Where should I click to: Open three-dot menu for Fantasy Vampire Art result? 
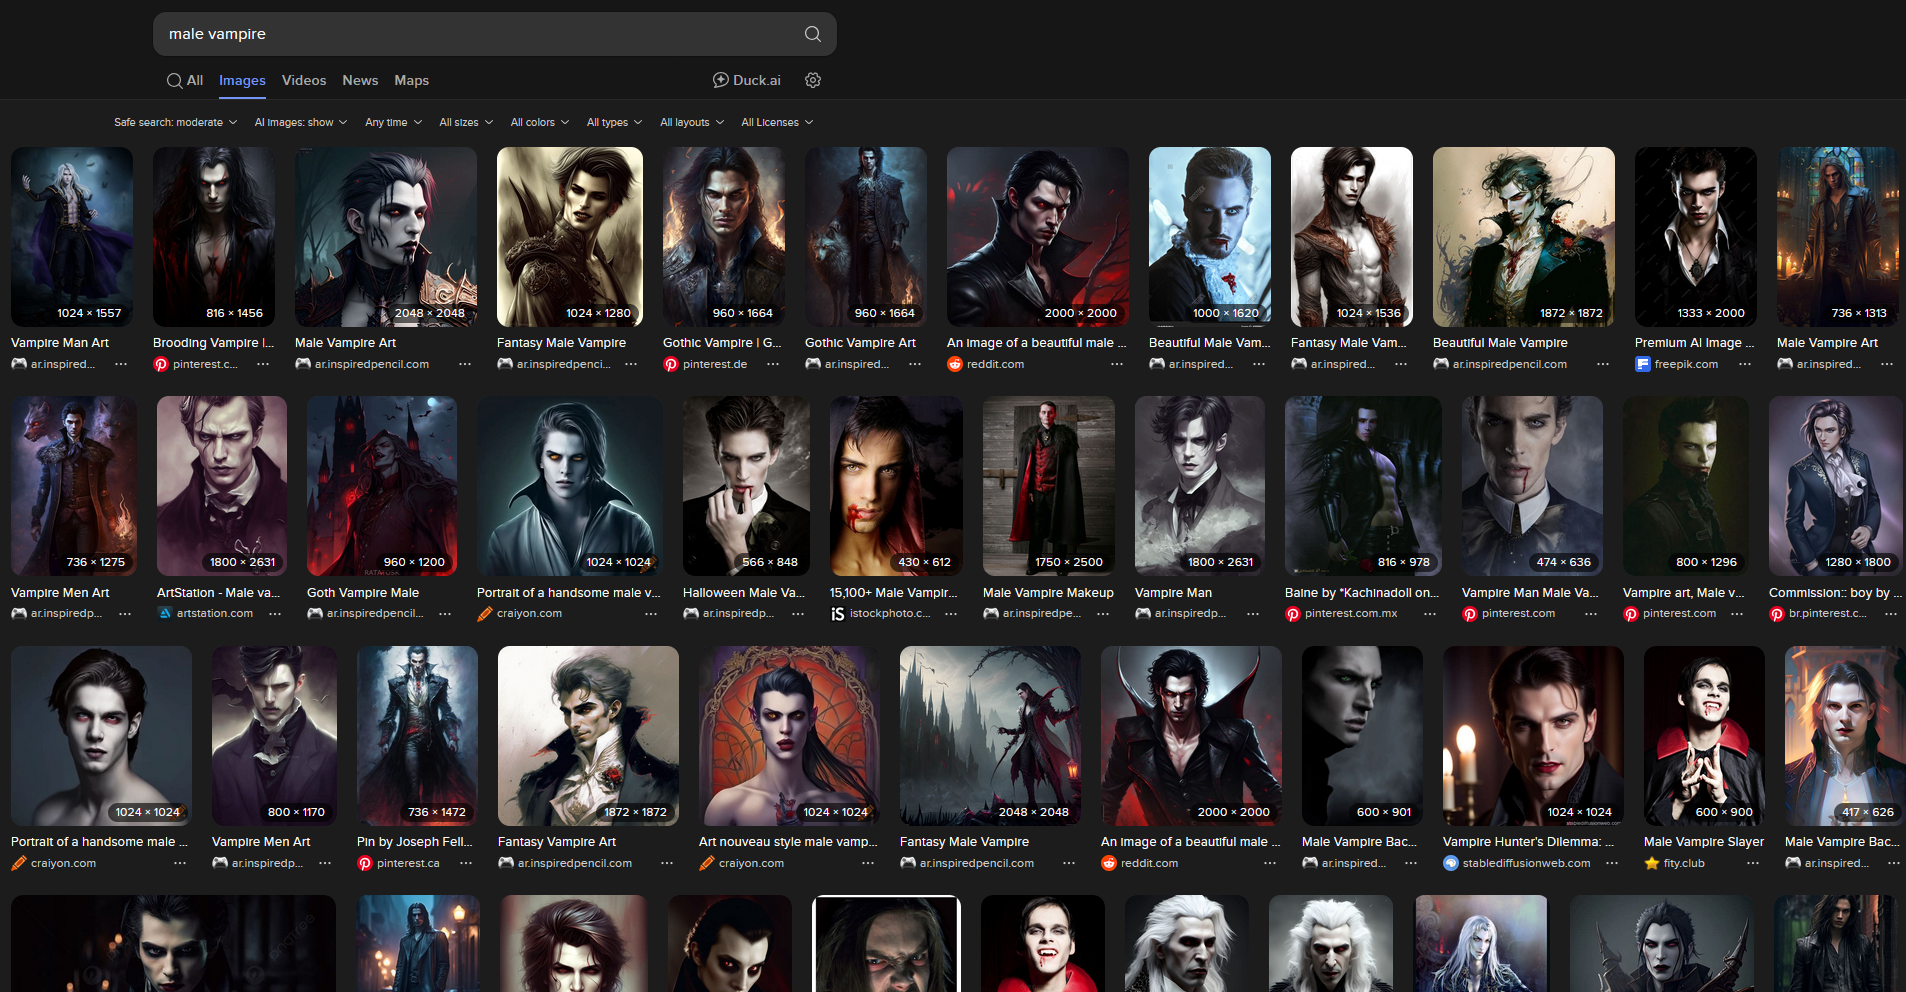667,863
